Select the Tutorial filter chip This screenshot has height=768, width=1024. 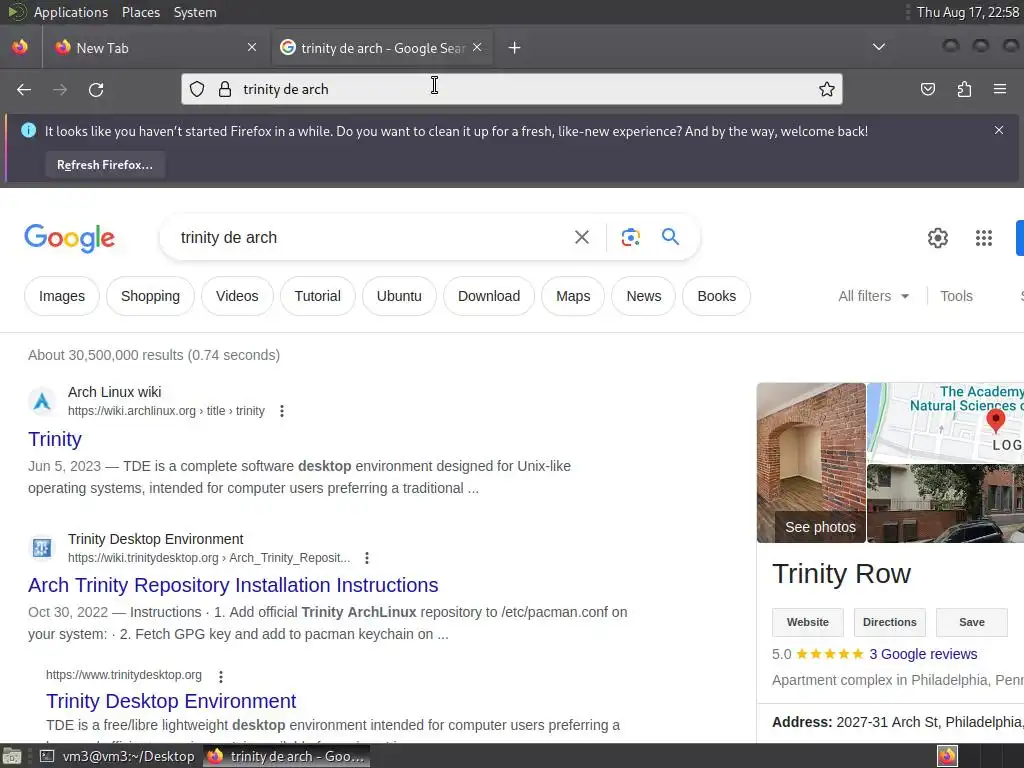(x=317, y=296)
